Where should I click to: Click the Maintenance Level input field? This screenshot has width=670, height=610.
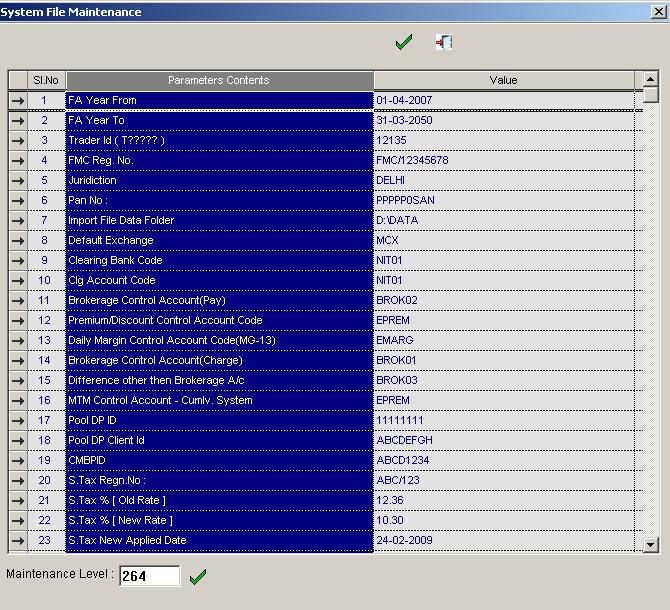[x=149, y=576]
